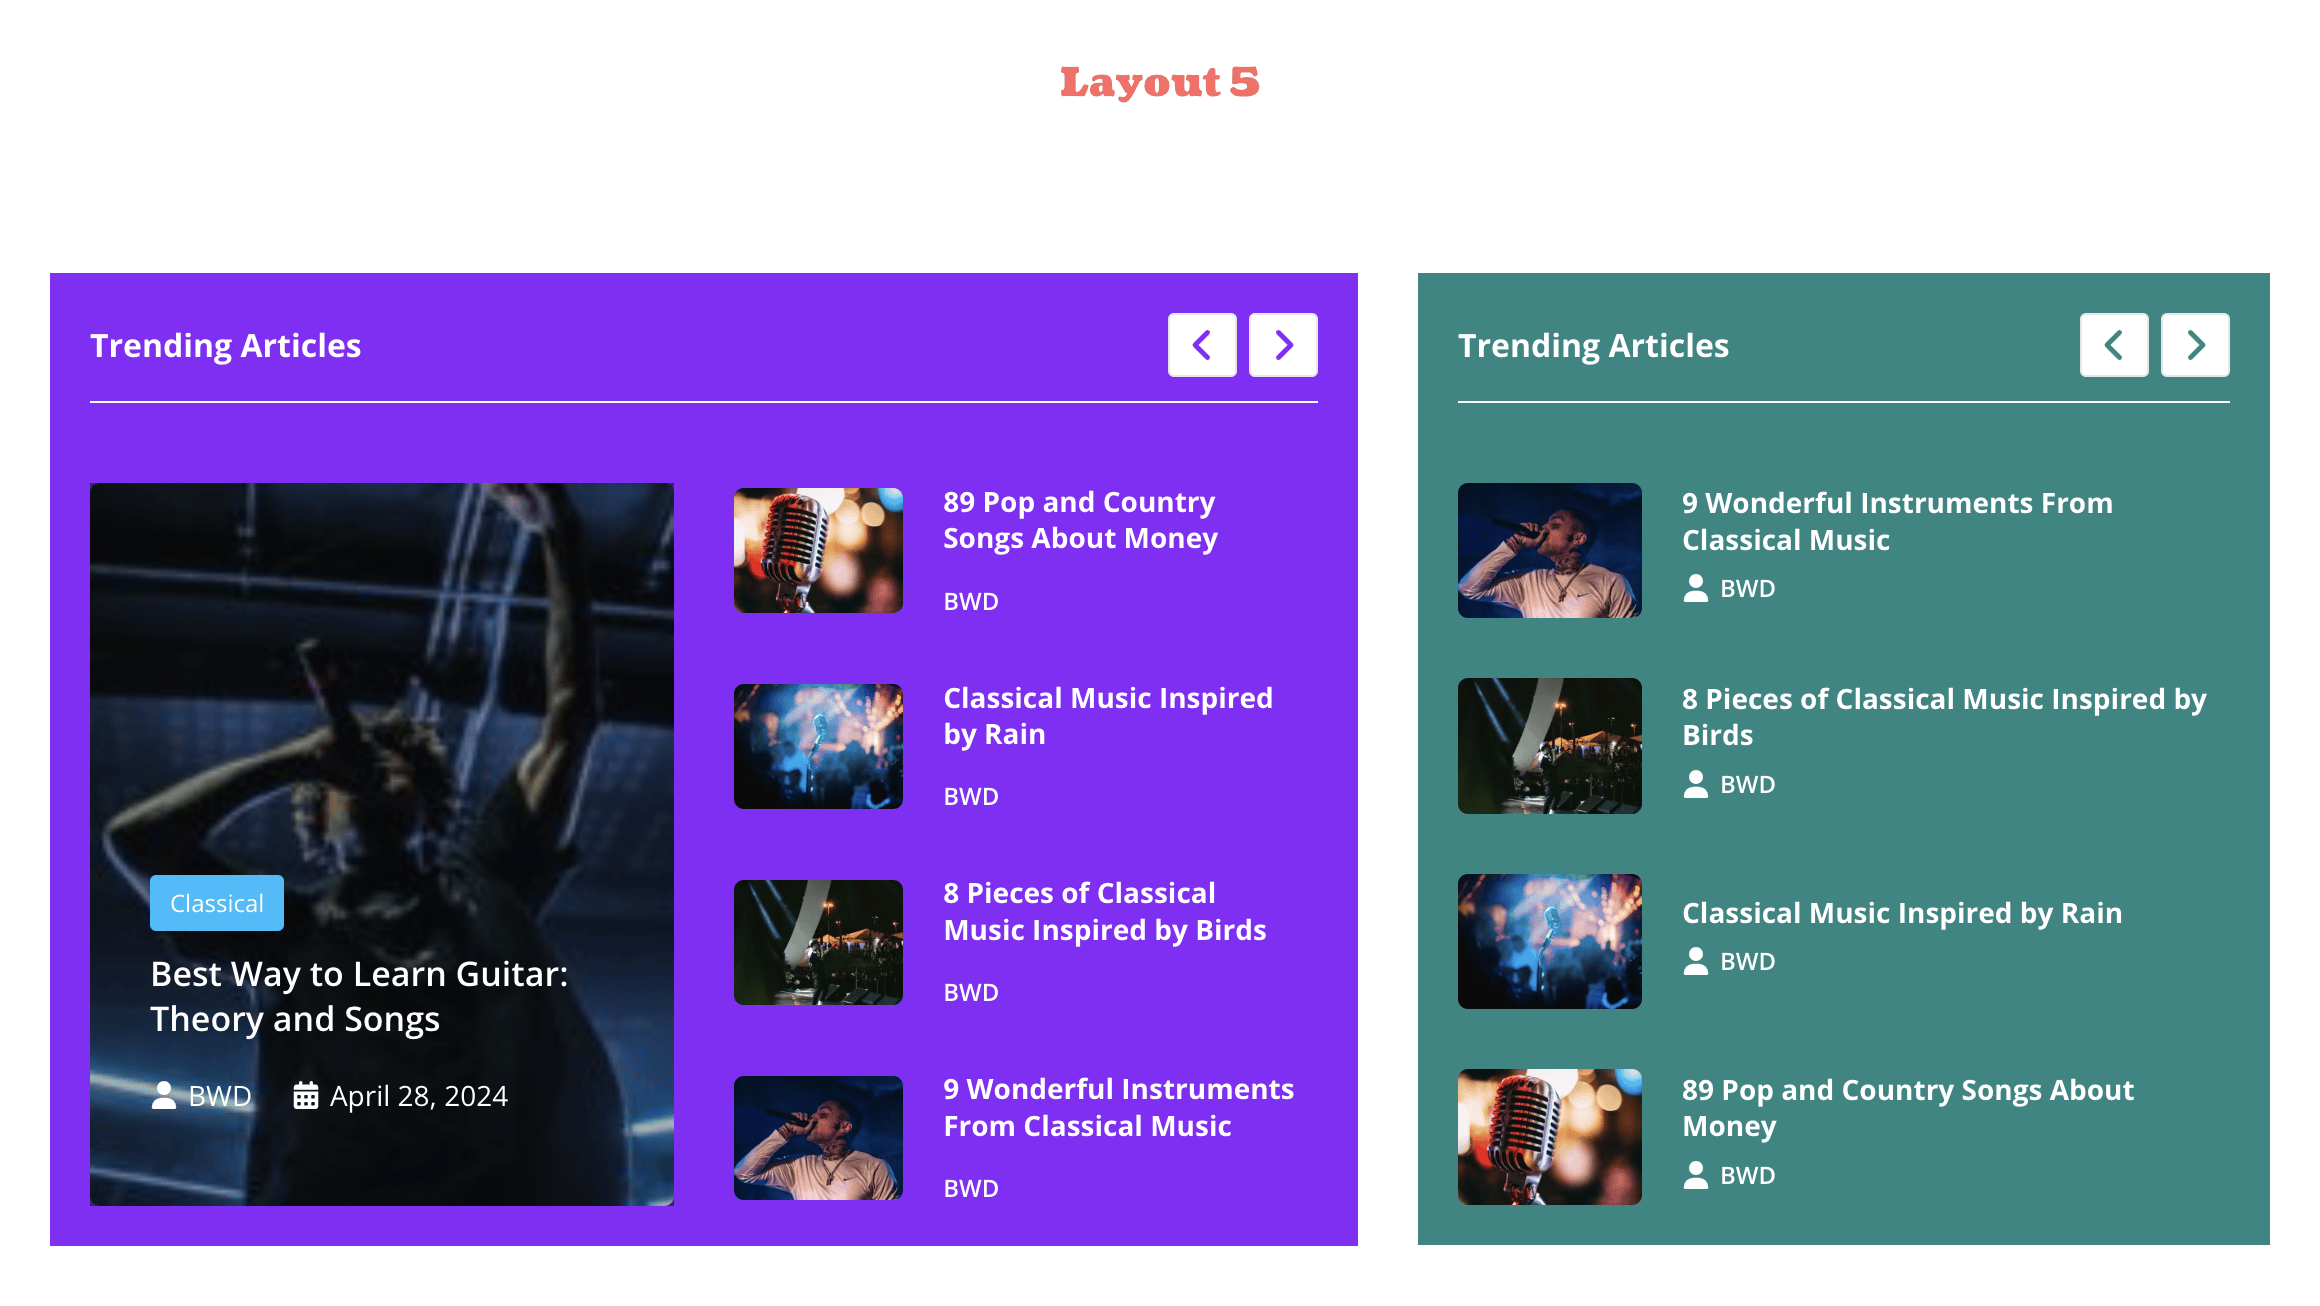The height and width of the screenshot is (1306, 2320).
Task: Click the right arrow navigation icon on purple panel
Action: (1283, 344)
